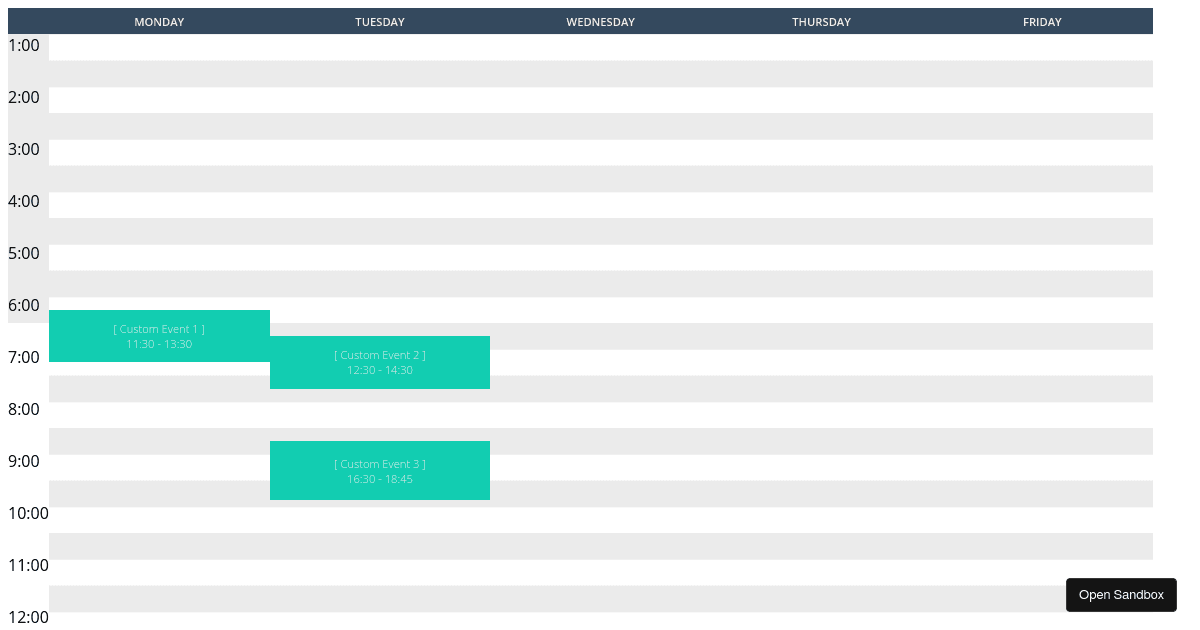Click the 1:00 time label
Screen dimensions: 1200x630
[24, 45]
